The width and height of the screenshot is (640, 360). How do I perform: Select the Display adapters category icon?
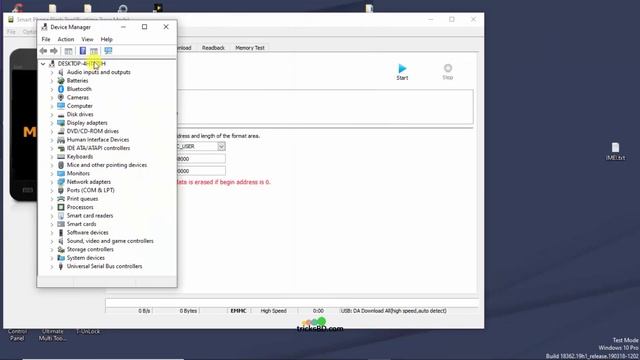click(x=61, y=122)
